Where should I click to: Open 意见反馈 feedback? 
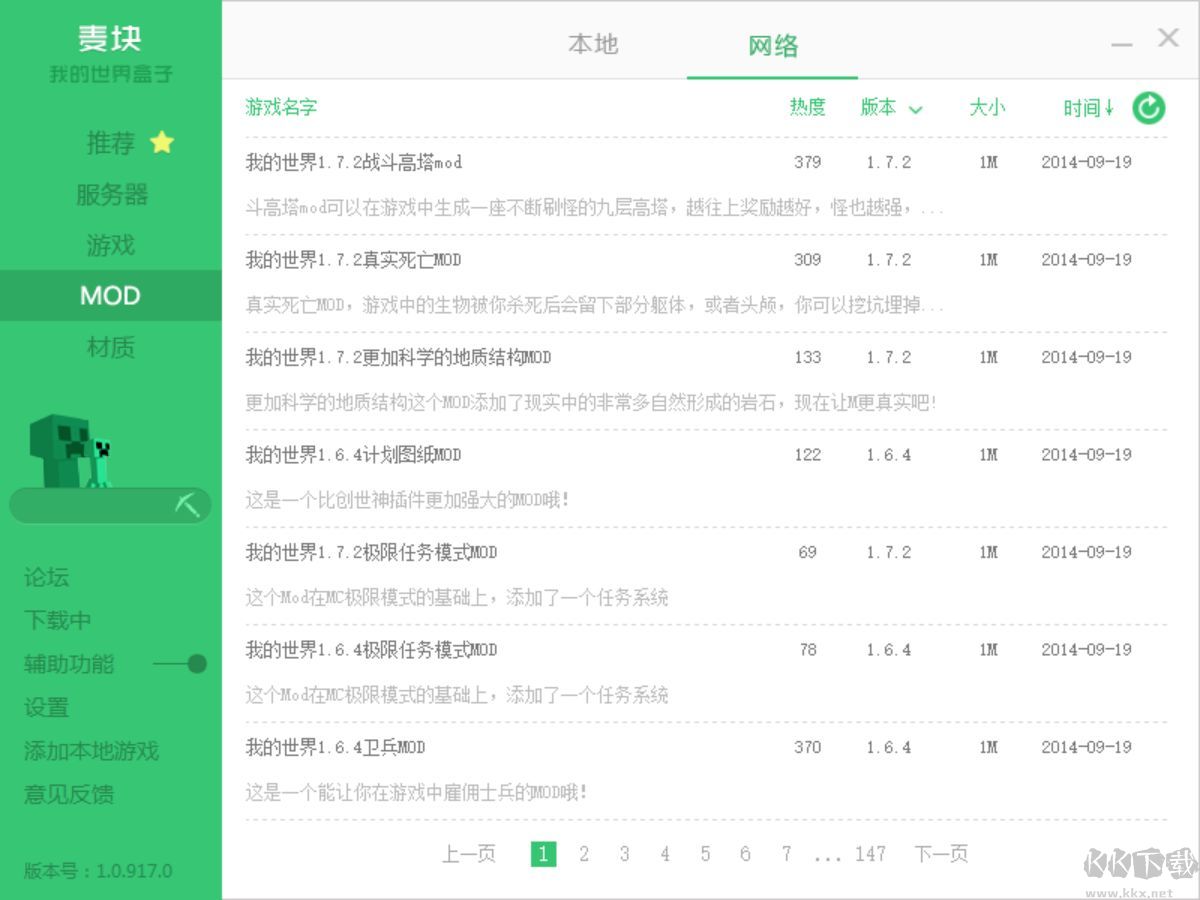(70, 795)
